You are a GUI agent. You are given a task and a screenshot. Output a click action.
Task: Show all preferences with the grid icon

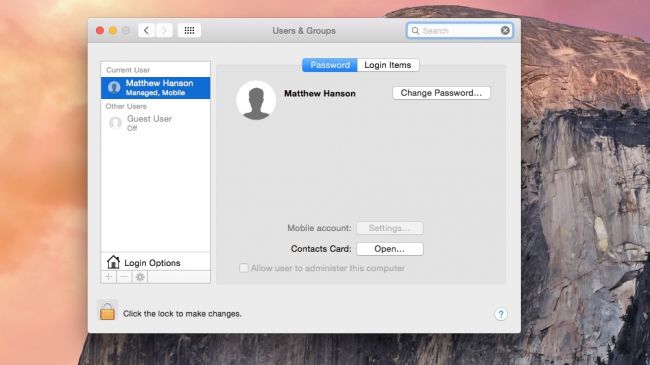[189, 30]
